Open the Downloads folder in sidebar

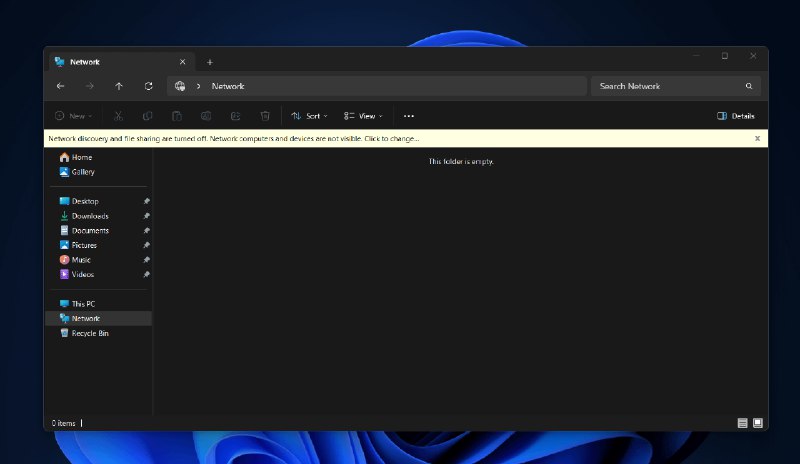84,216
